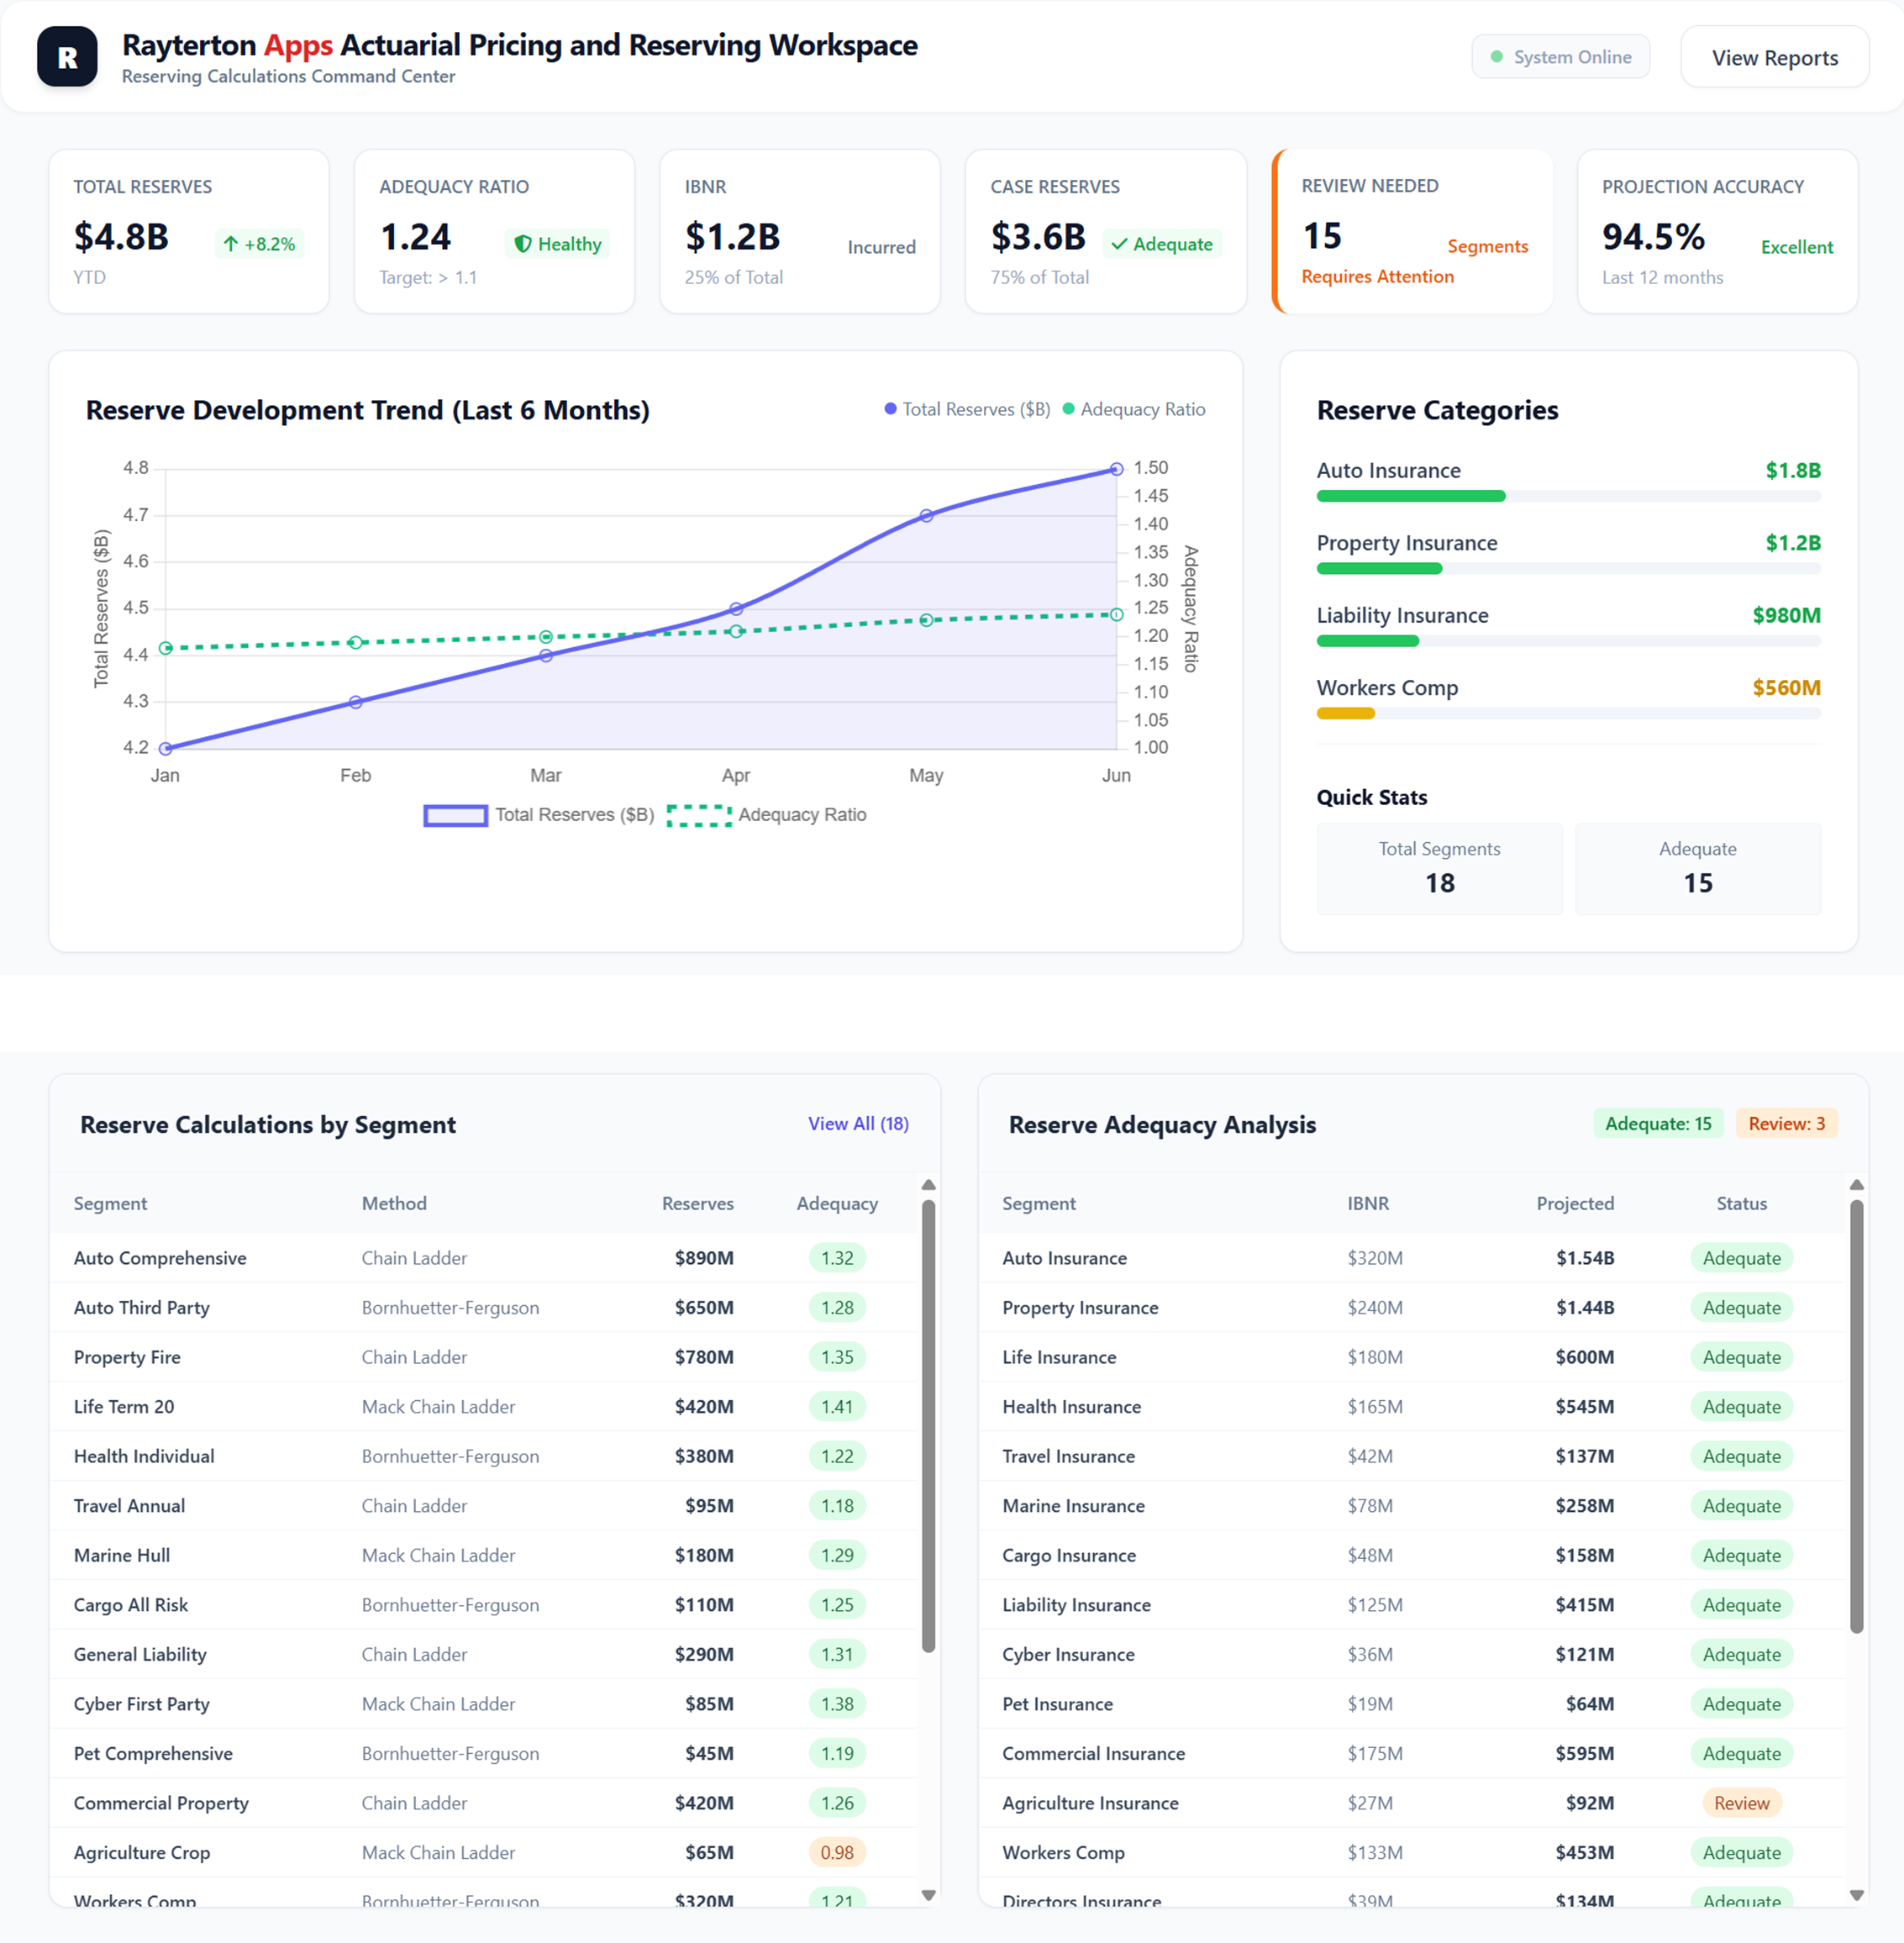The width and height of the screenshot is (1904, 1943).
Task: Toggle Adequacy Ratio dashed legend box
Action: click(699, 815)
